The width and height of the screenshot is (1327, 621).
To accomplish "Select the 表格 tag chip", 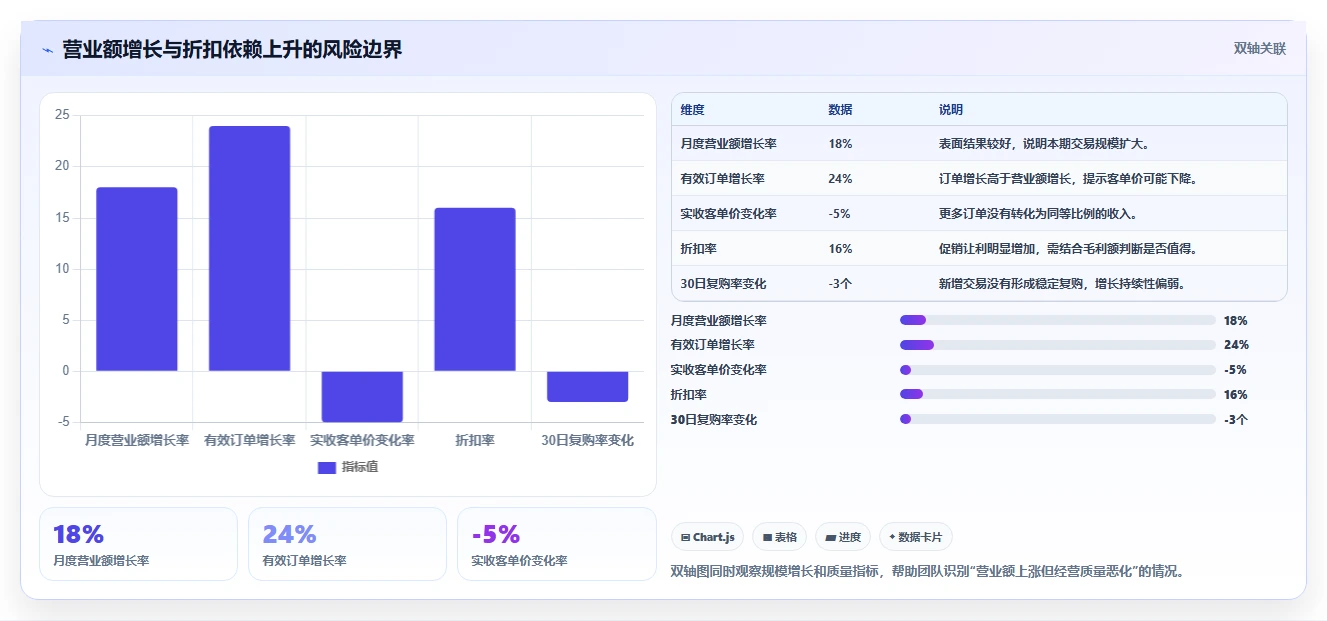I will [x=779, y=537].
